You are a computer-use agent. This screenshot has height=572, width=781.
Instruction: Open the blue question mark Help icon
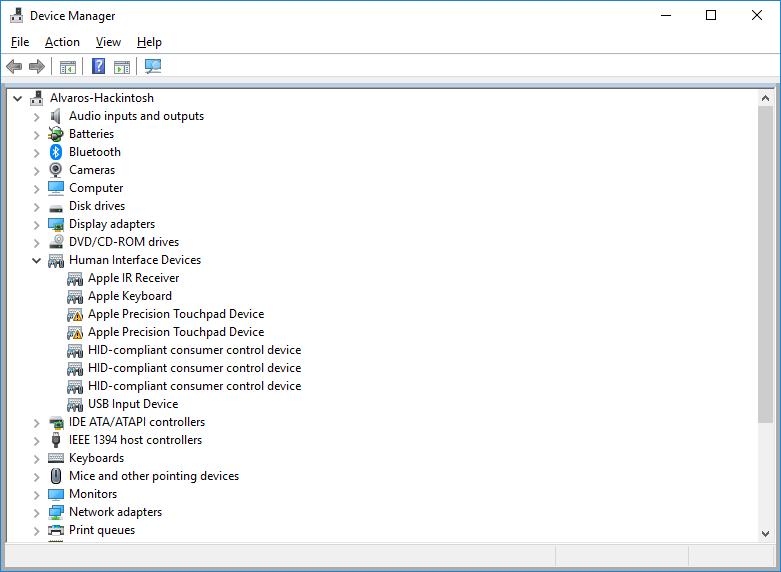(99, 66)
